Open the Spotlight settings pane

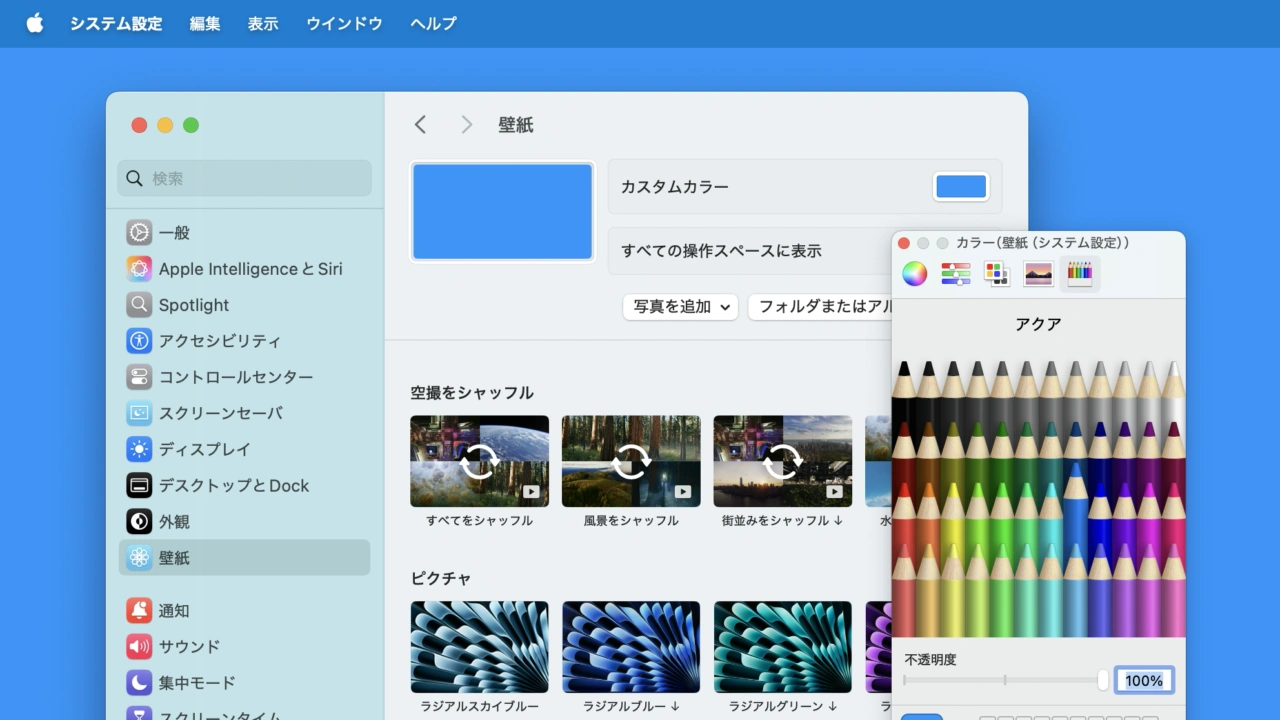point(193,305)
